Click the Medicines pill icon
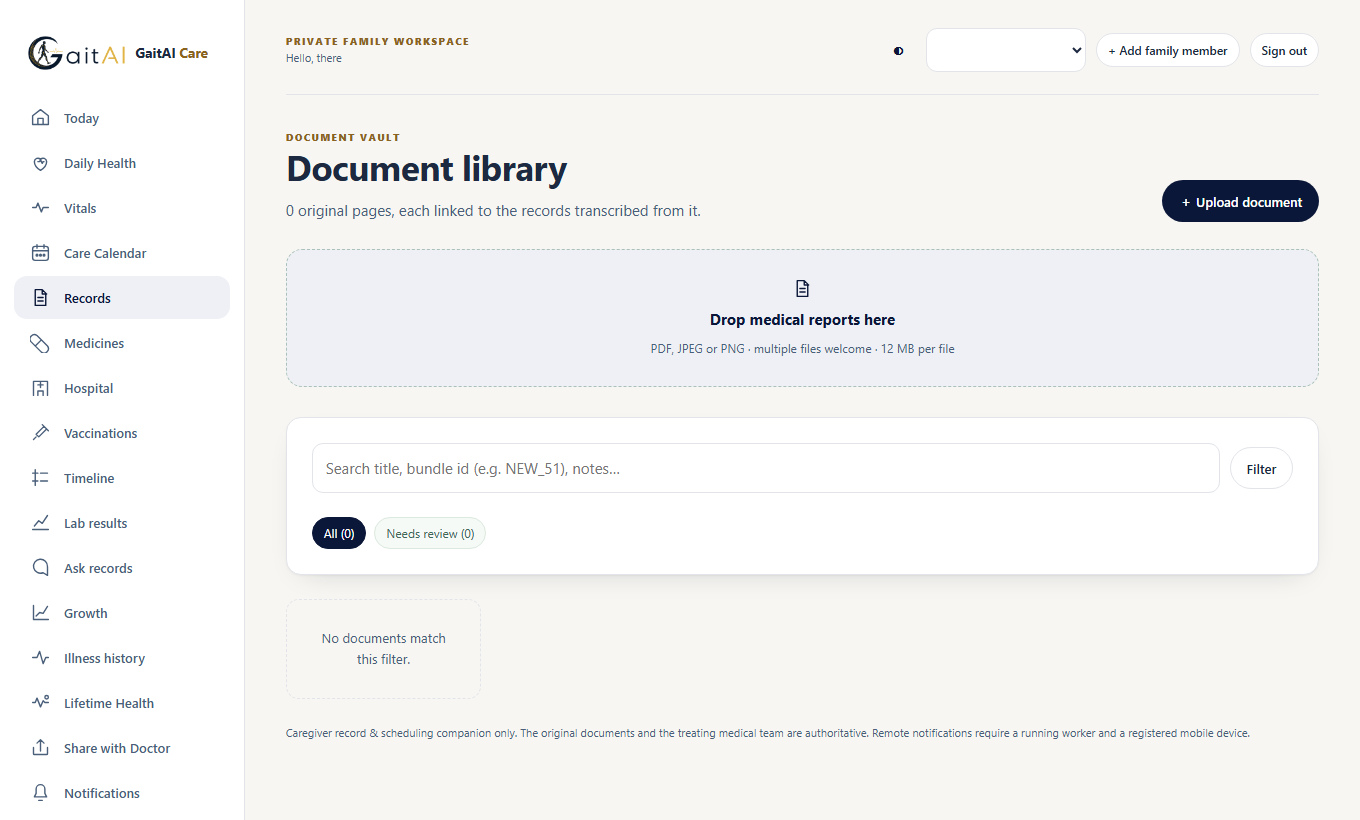Image resolution: width=1360 pixels, height=820 pixels. coord(40,343)
